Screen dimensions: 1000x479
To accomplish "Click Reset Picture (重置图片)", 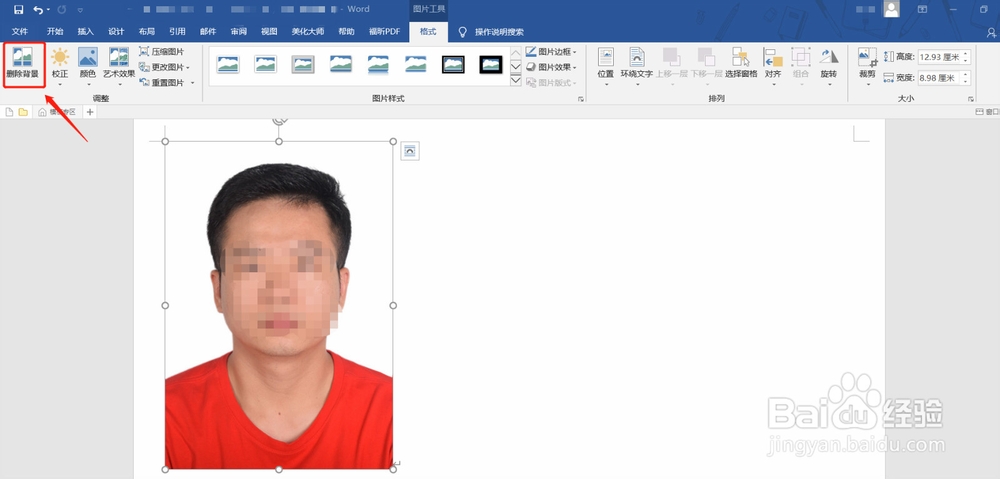I will coord(161,82).
